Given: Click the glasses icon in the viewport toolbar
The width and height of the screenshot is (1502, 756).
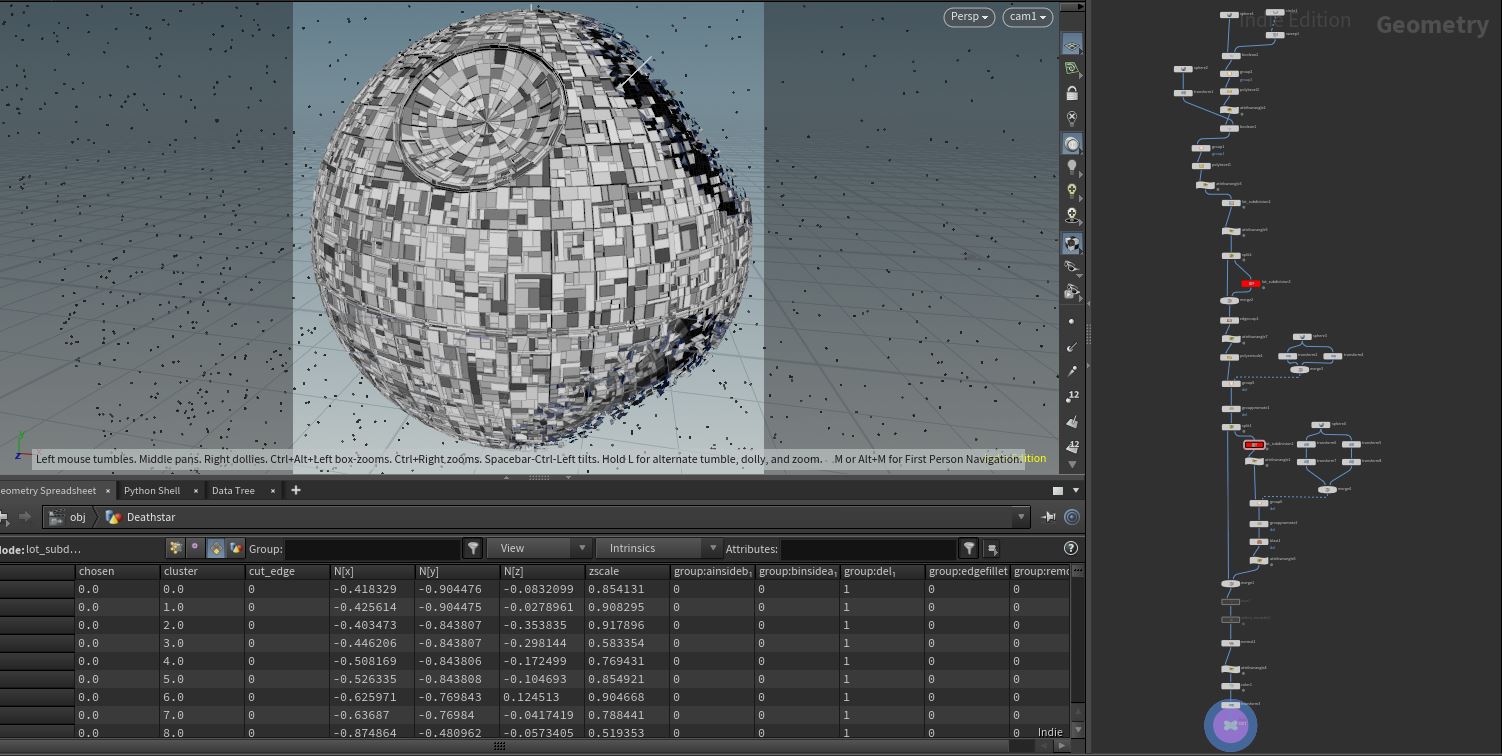Looking at the screenshot, I should (x=1071, y=267).
